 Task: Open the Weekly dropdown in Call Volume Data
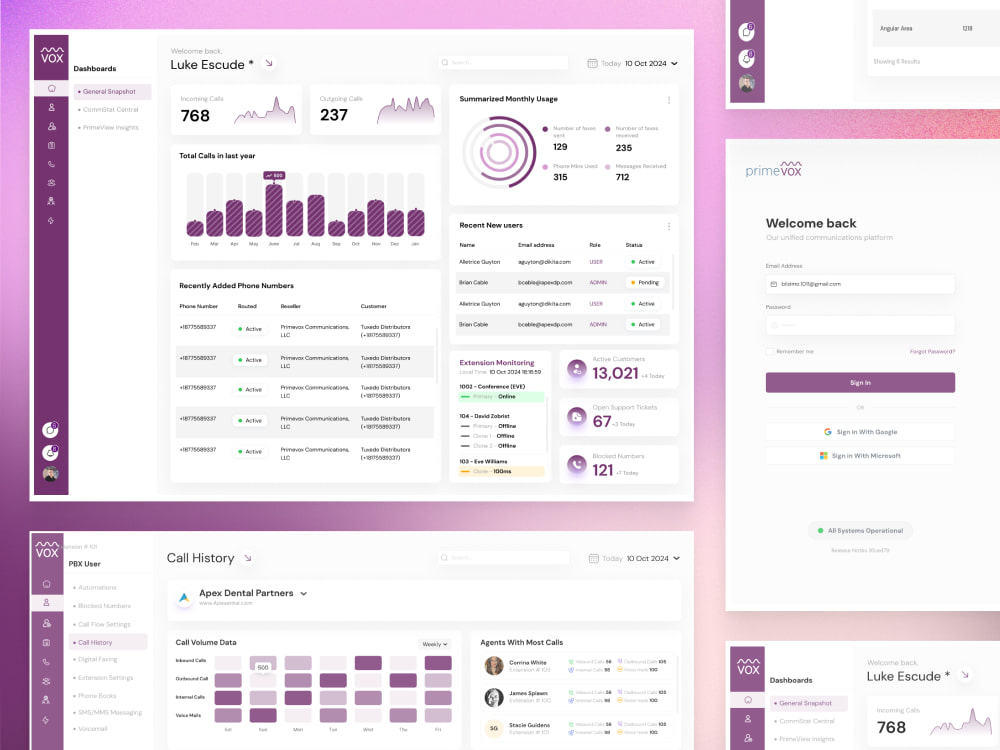point(435,644)
